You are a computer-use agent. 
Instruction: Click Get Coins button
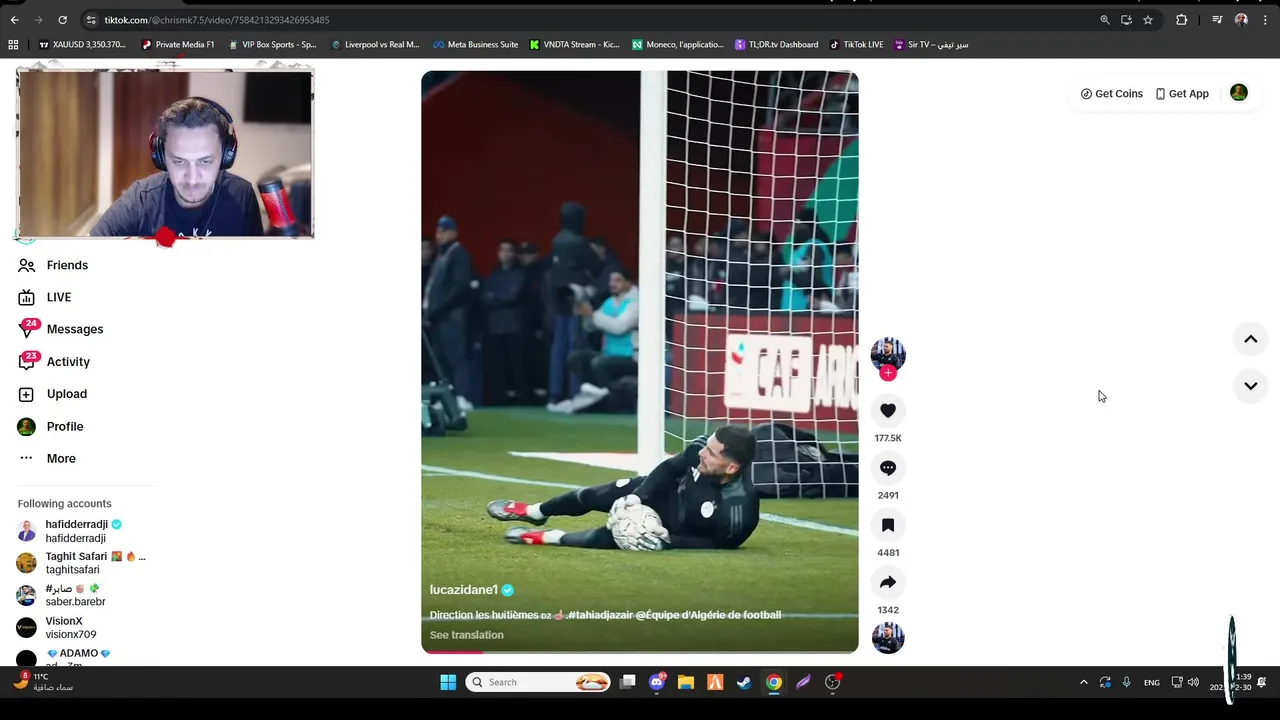[x=1111, y=94]
